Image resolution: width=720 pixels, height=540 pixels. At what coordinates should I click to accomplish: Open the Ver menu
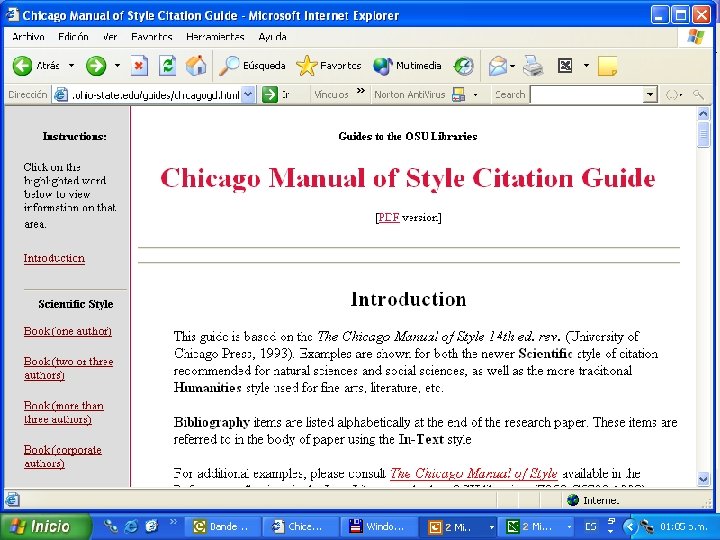(x=110, y=37)
